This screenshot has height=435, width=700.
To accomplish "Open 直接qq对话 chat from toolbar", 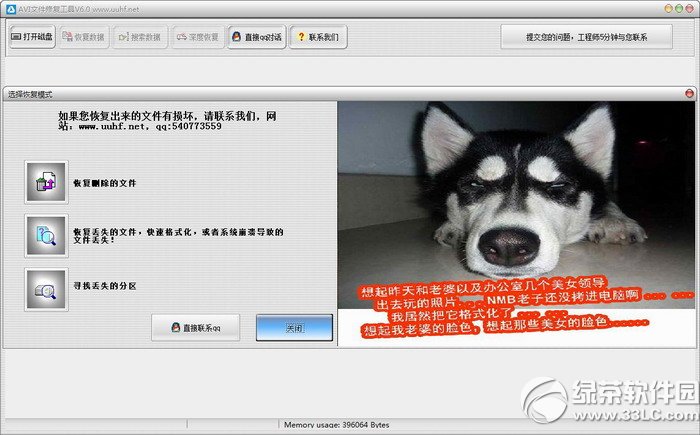I will tap(257, 37).
